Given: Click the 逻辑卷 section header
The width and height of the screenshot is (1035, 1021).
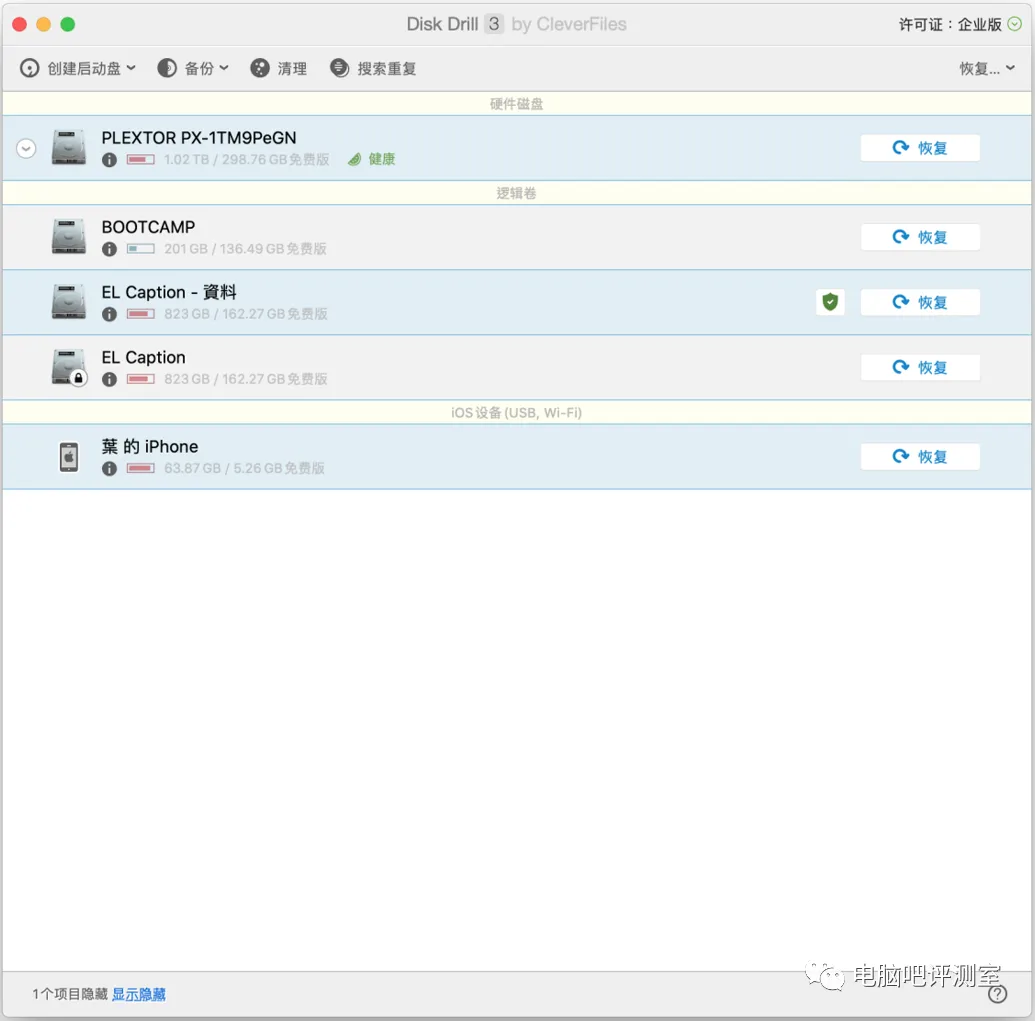Looking at the screenshot, I should [x=517, y=193].
